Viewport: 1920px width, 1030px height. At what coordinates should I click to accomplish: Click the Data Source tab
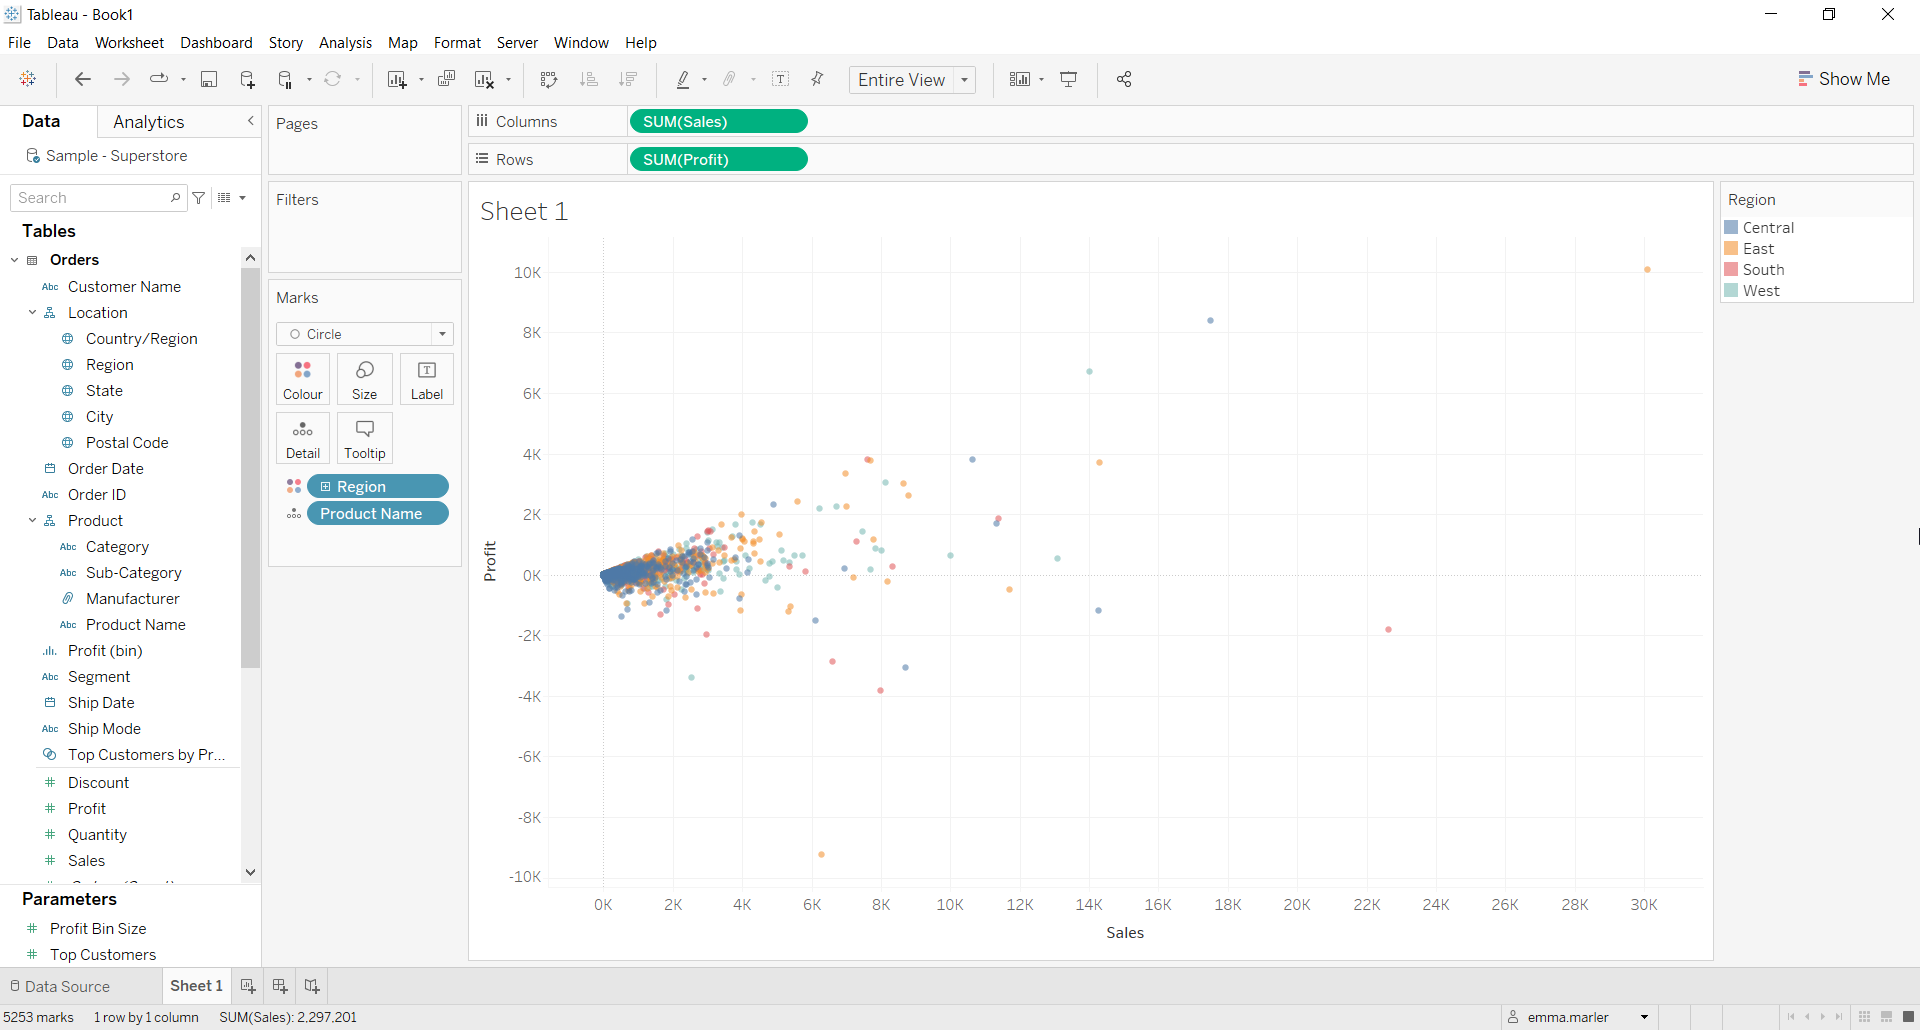pos(66,986)
